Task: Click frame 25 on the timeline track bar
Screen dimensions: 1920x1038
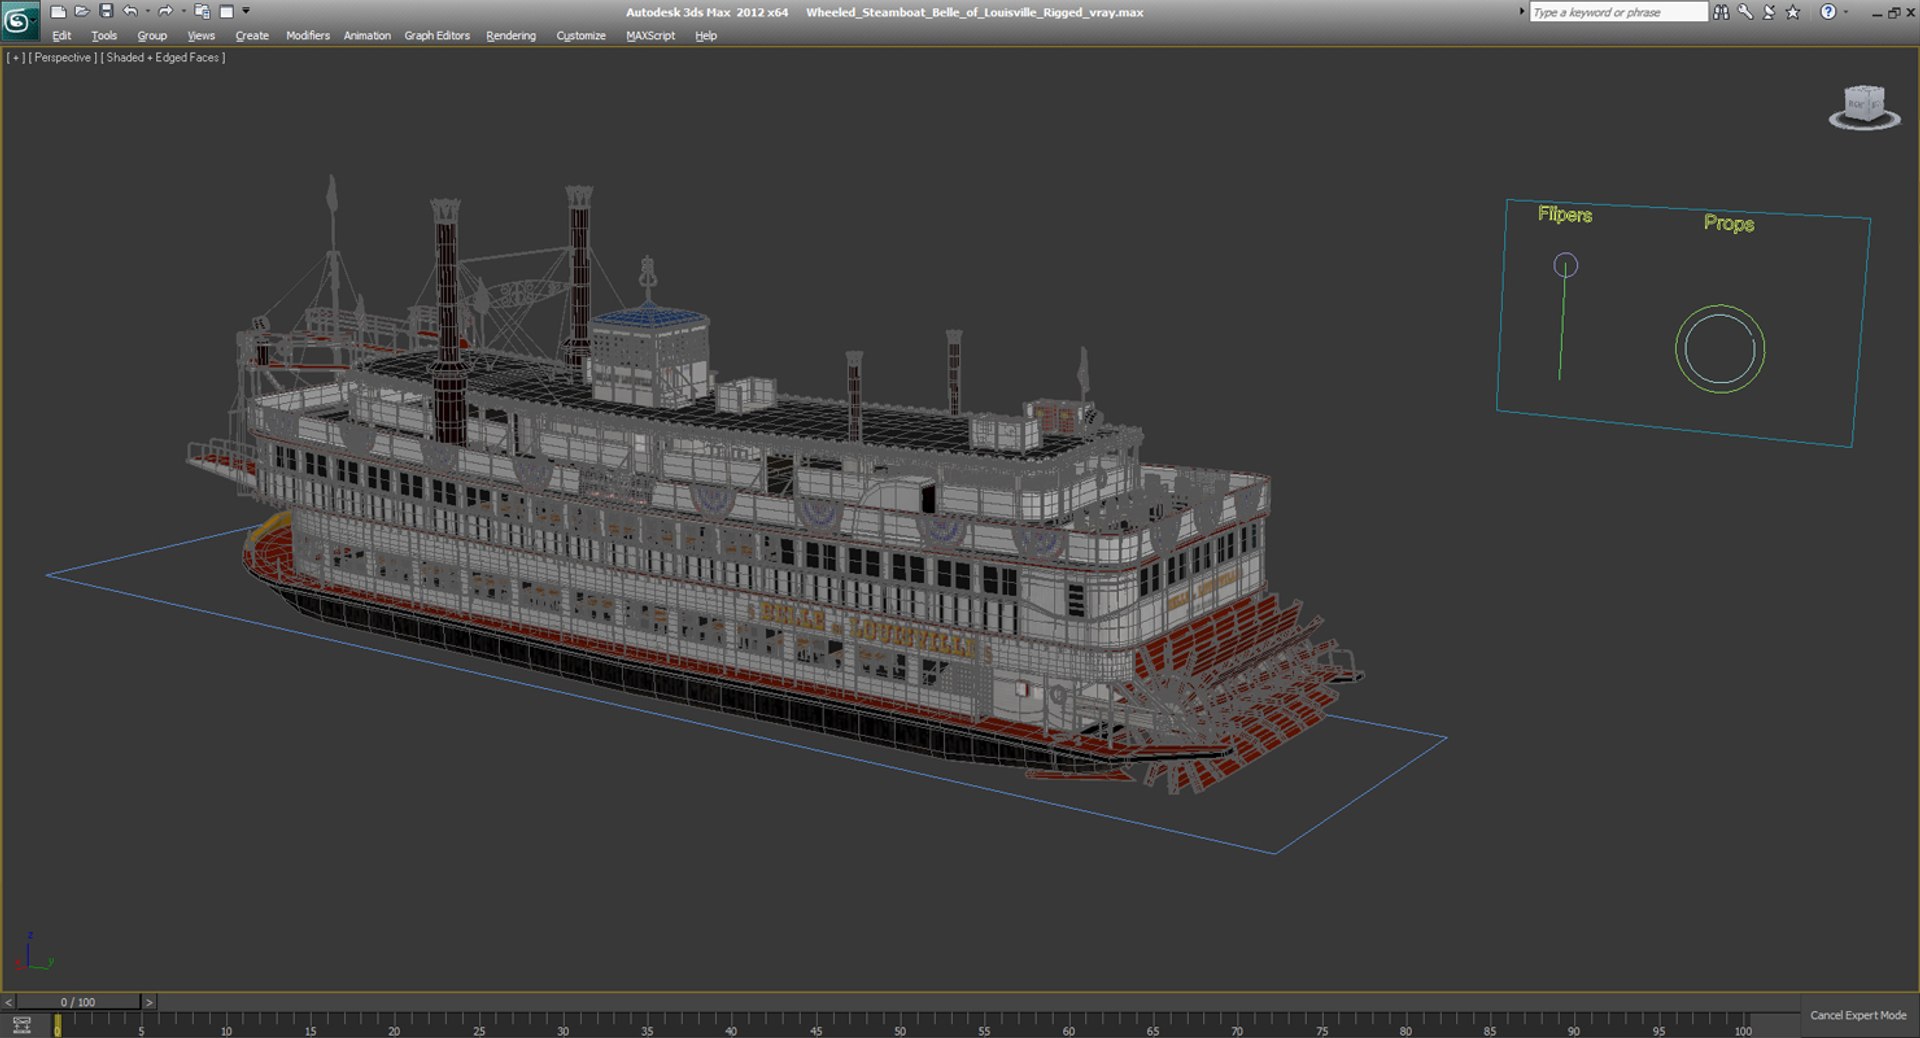Action: 479,1024
